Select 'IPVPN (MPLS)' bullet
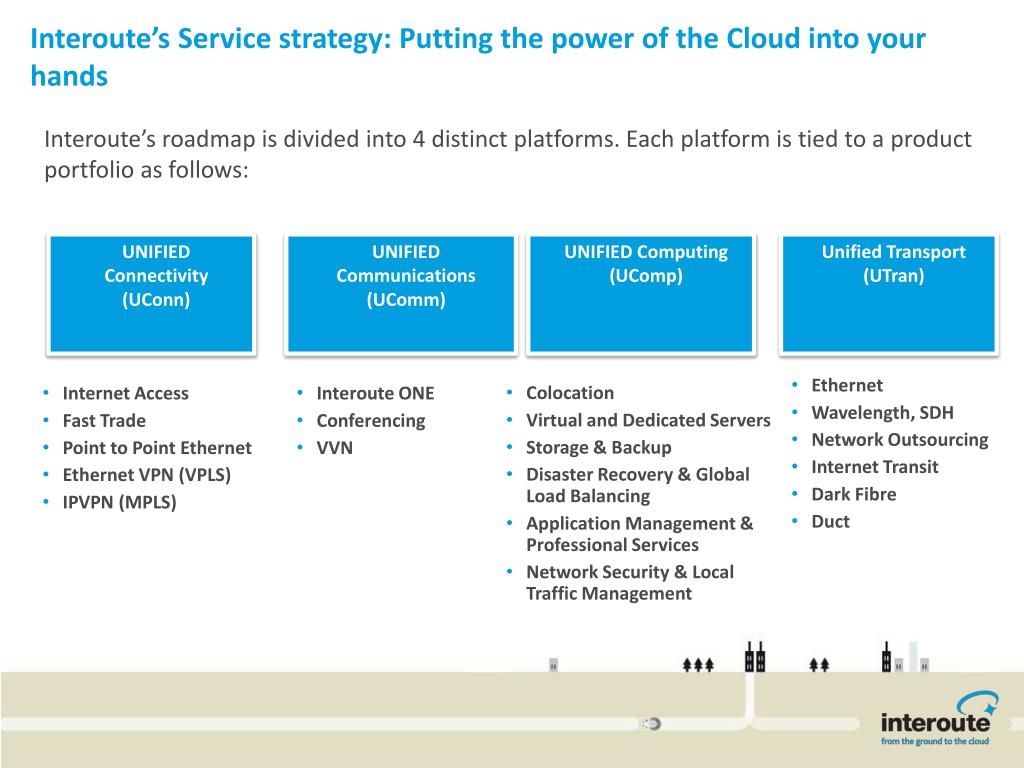This screenshot has width=1024, height=768. [120, 502]
